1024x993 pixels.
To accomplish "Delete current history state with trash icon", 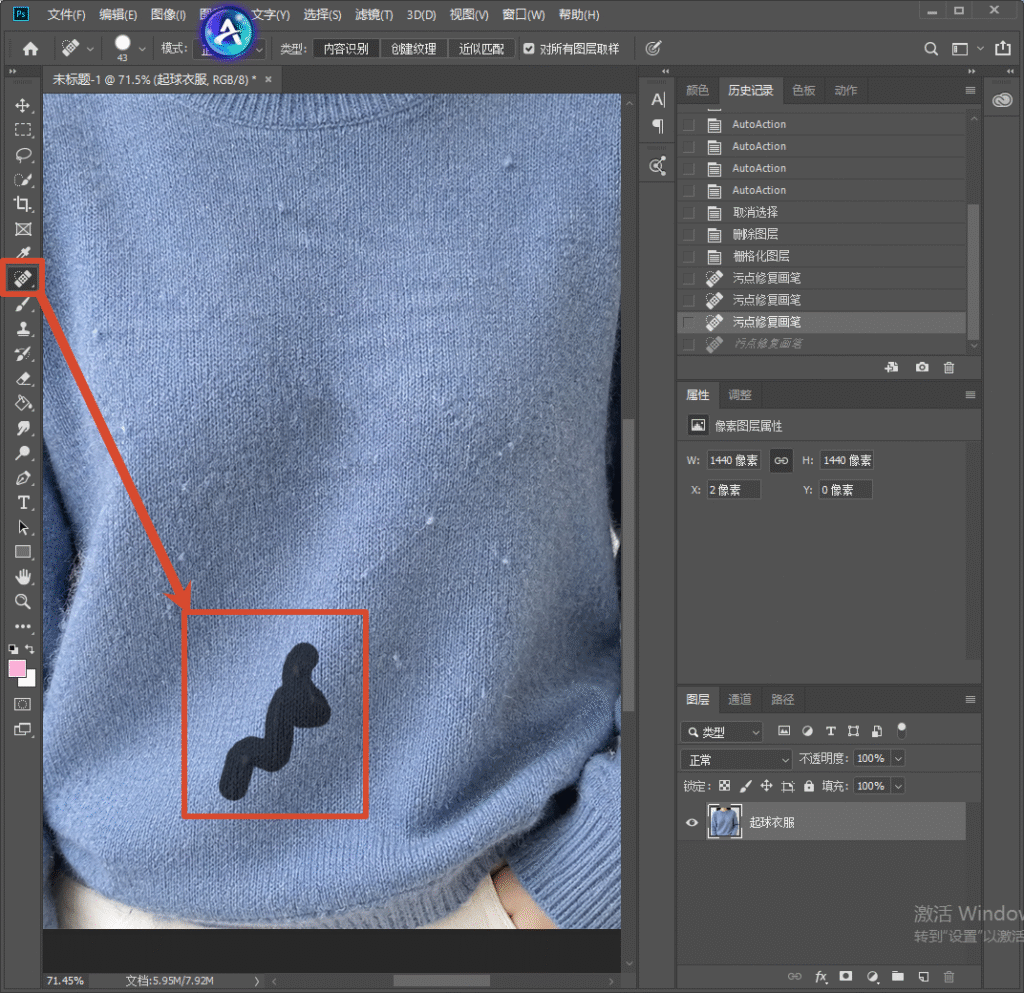I will pyautogui.click(x=949, y=368).
